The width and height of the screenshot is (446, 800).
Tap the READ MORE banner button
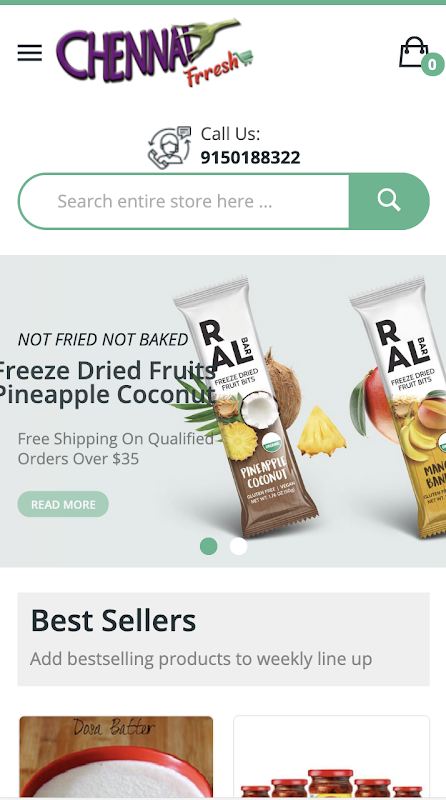pos(63,504)
